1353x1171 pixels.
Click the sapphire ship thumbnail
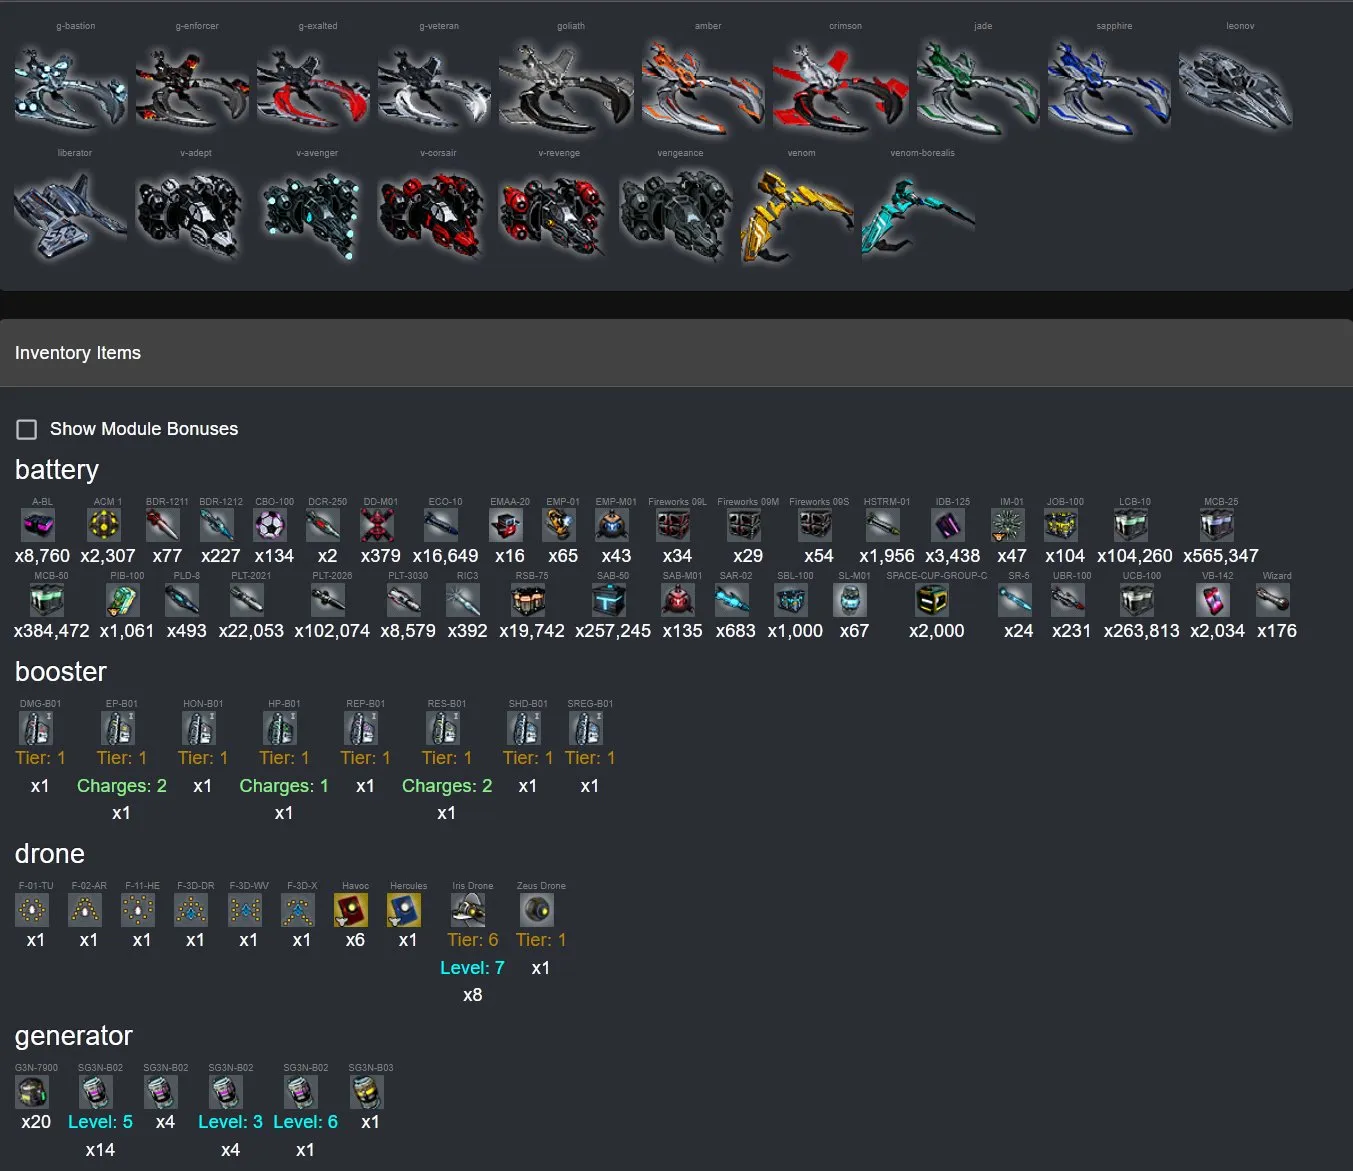(1109, 88)
